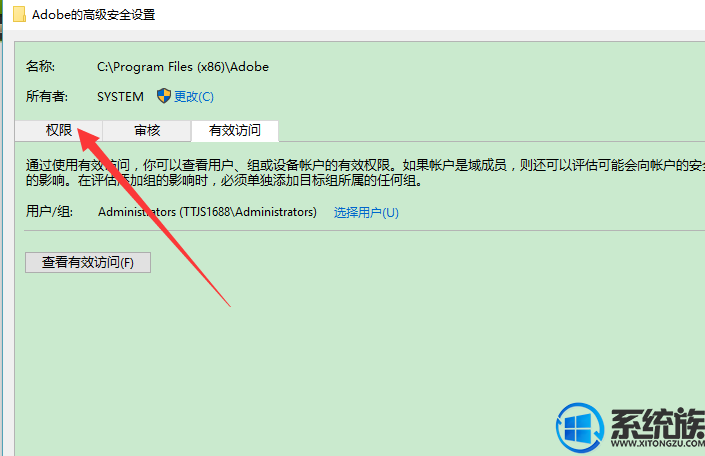Screen dimensions: 705x456
Task: Open the 更改(C) owner link
Action: pos(194,96)
